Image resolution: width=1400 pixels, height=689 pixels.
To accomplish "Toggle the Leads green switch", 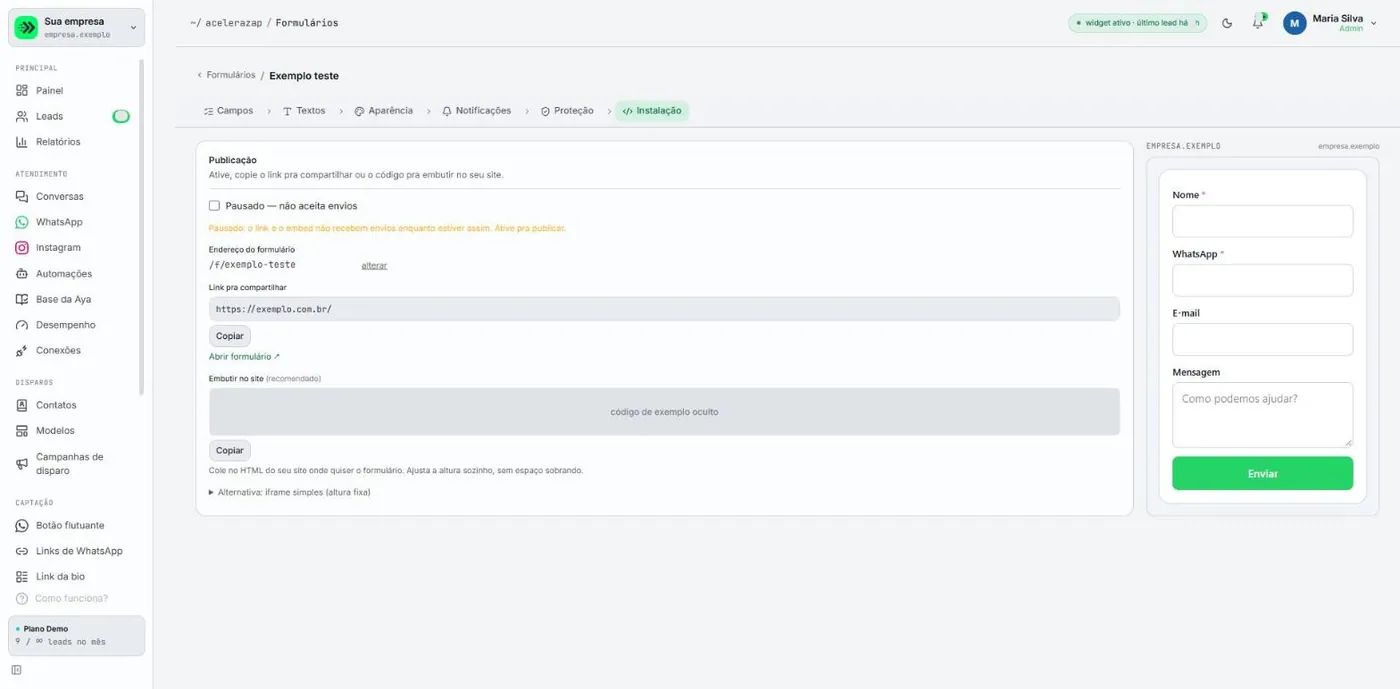I will tap(121, 116).
